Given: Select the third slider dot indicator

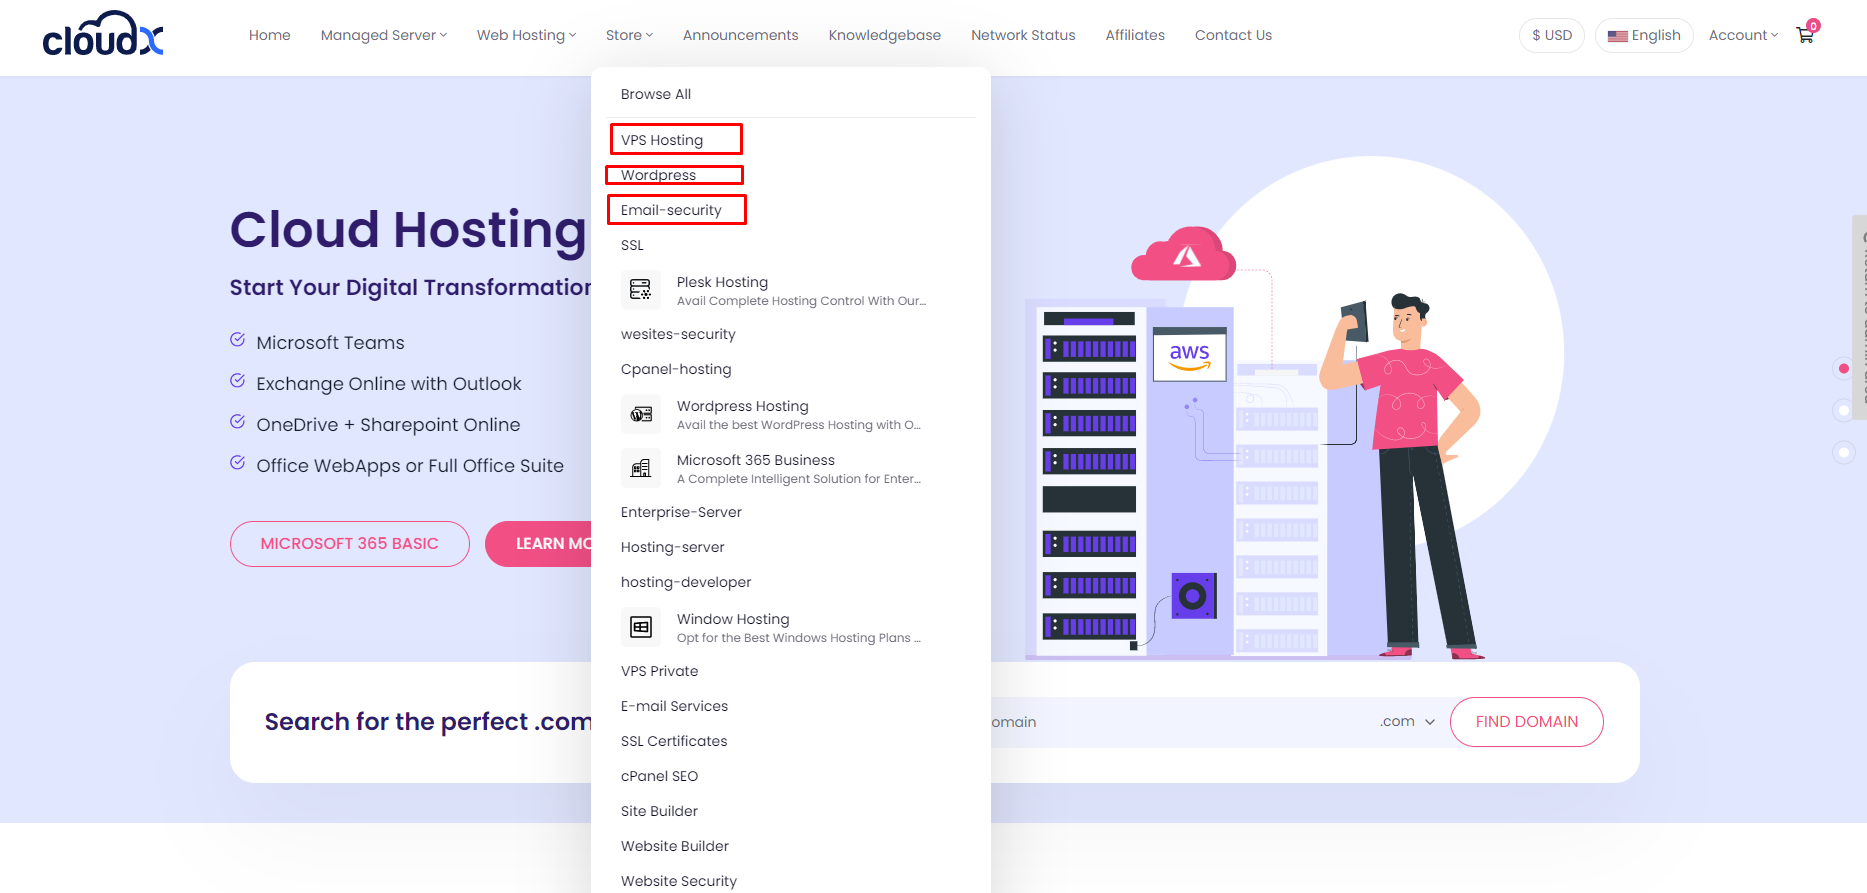Looking at the screenshot, I should pos(1843,452).
